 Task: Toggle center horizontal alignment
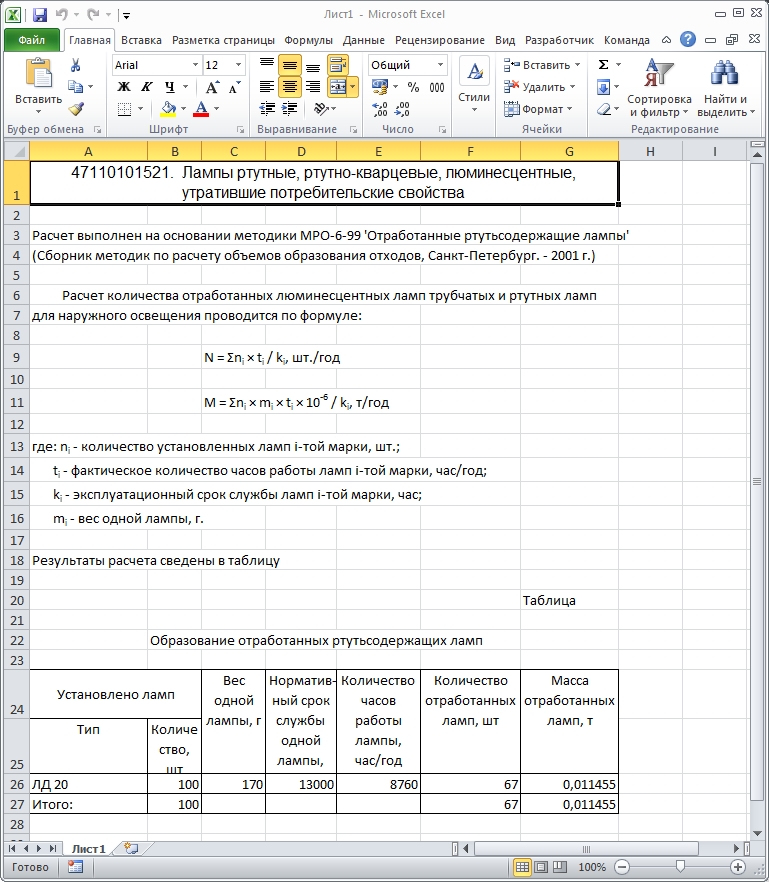[290, 87]
